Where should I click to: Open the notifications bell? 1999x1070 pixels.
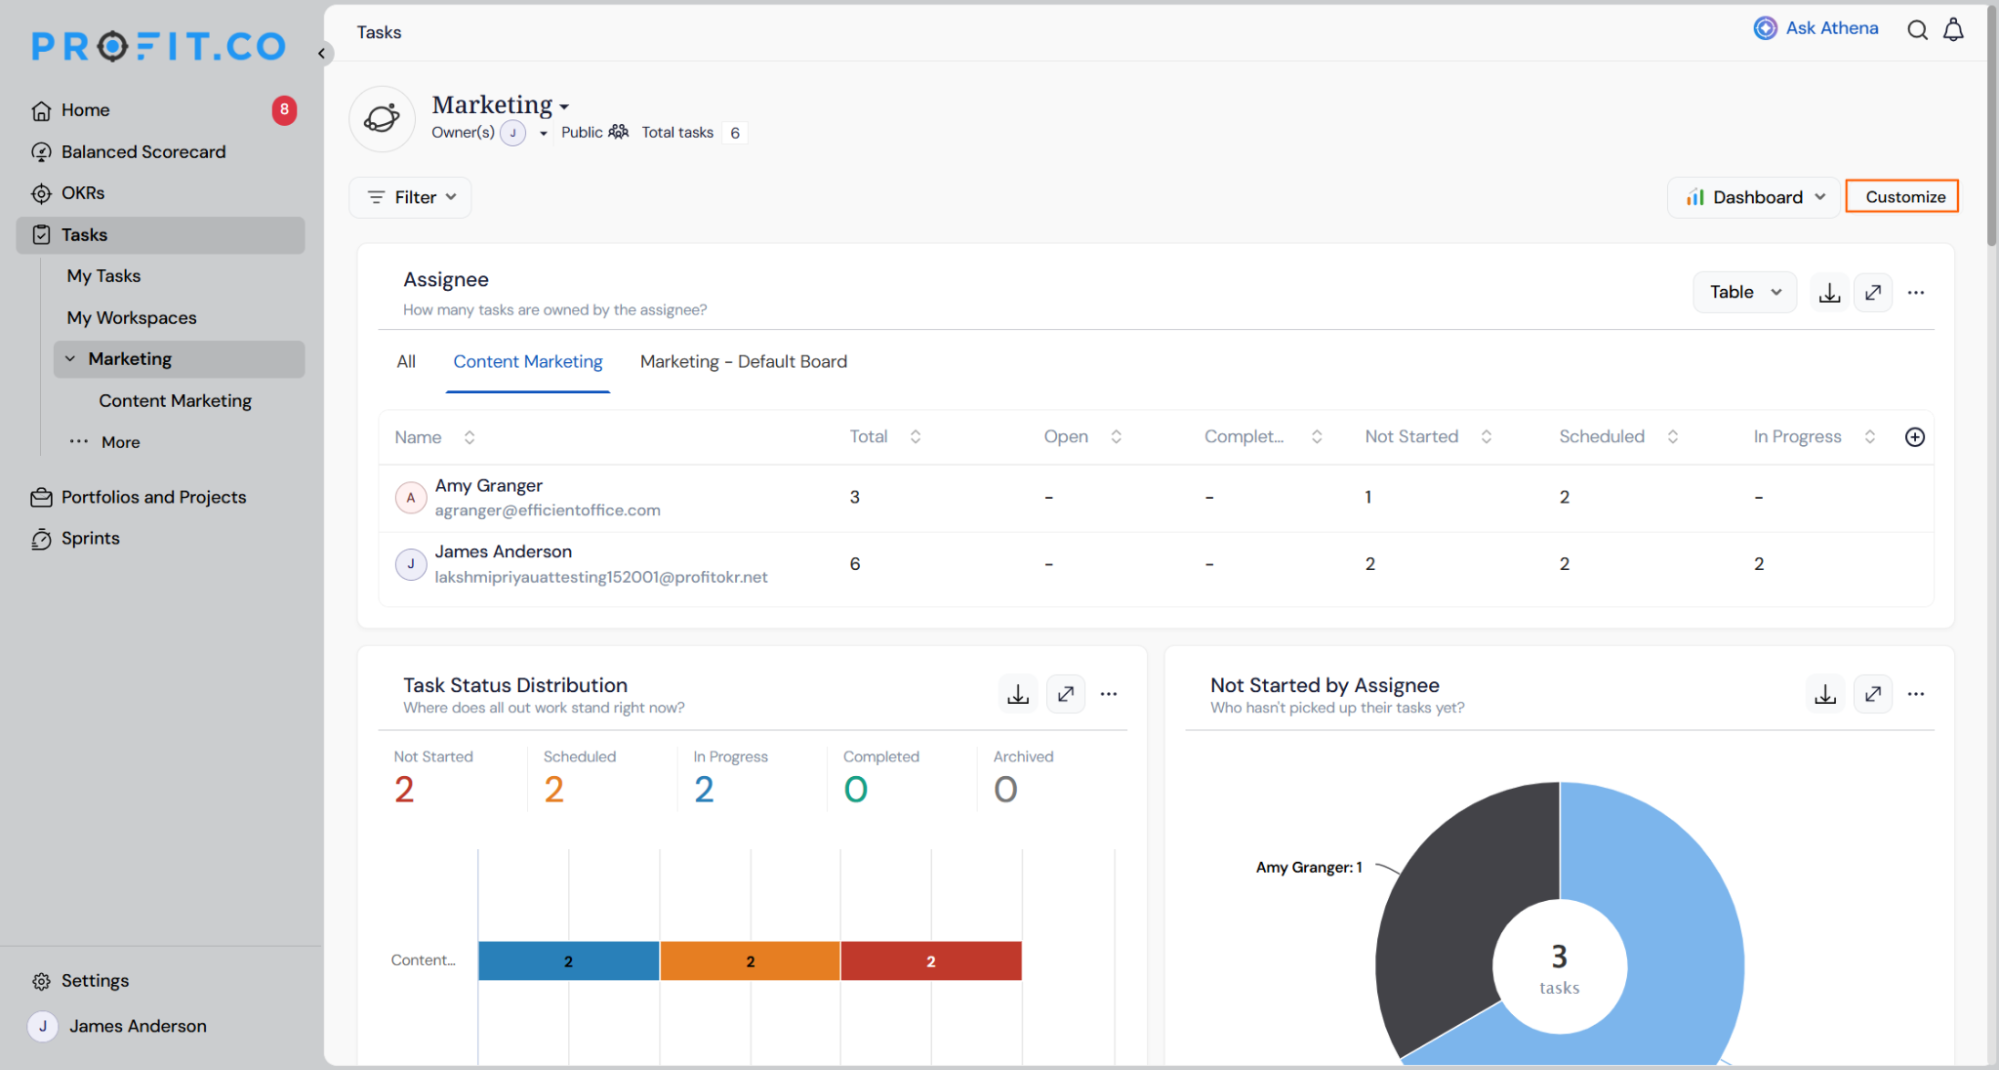(x=1953, y=30)
